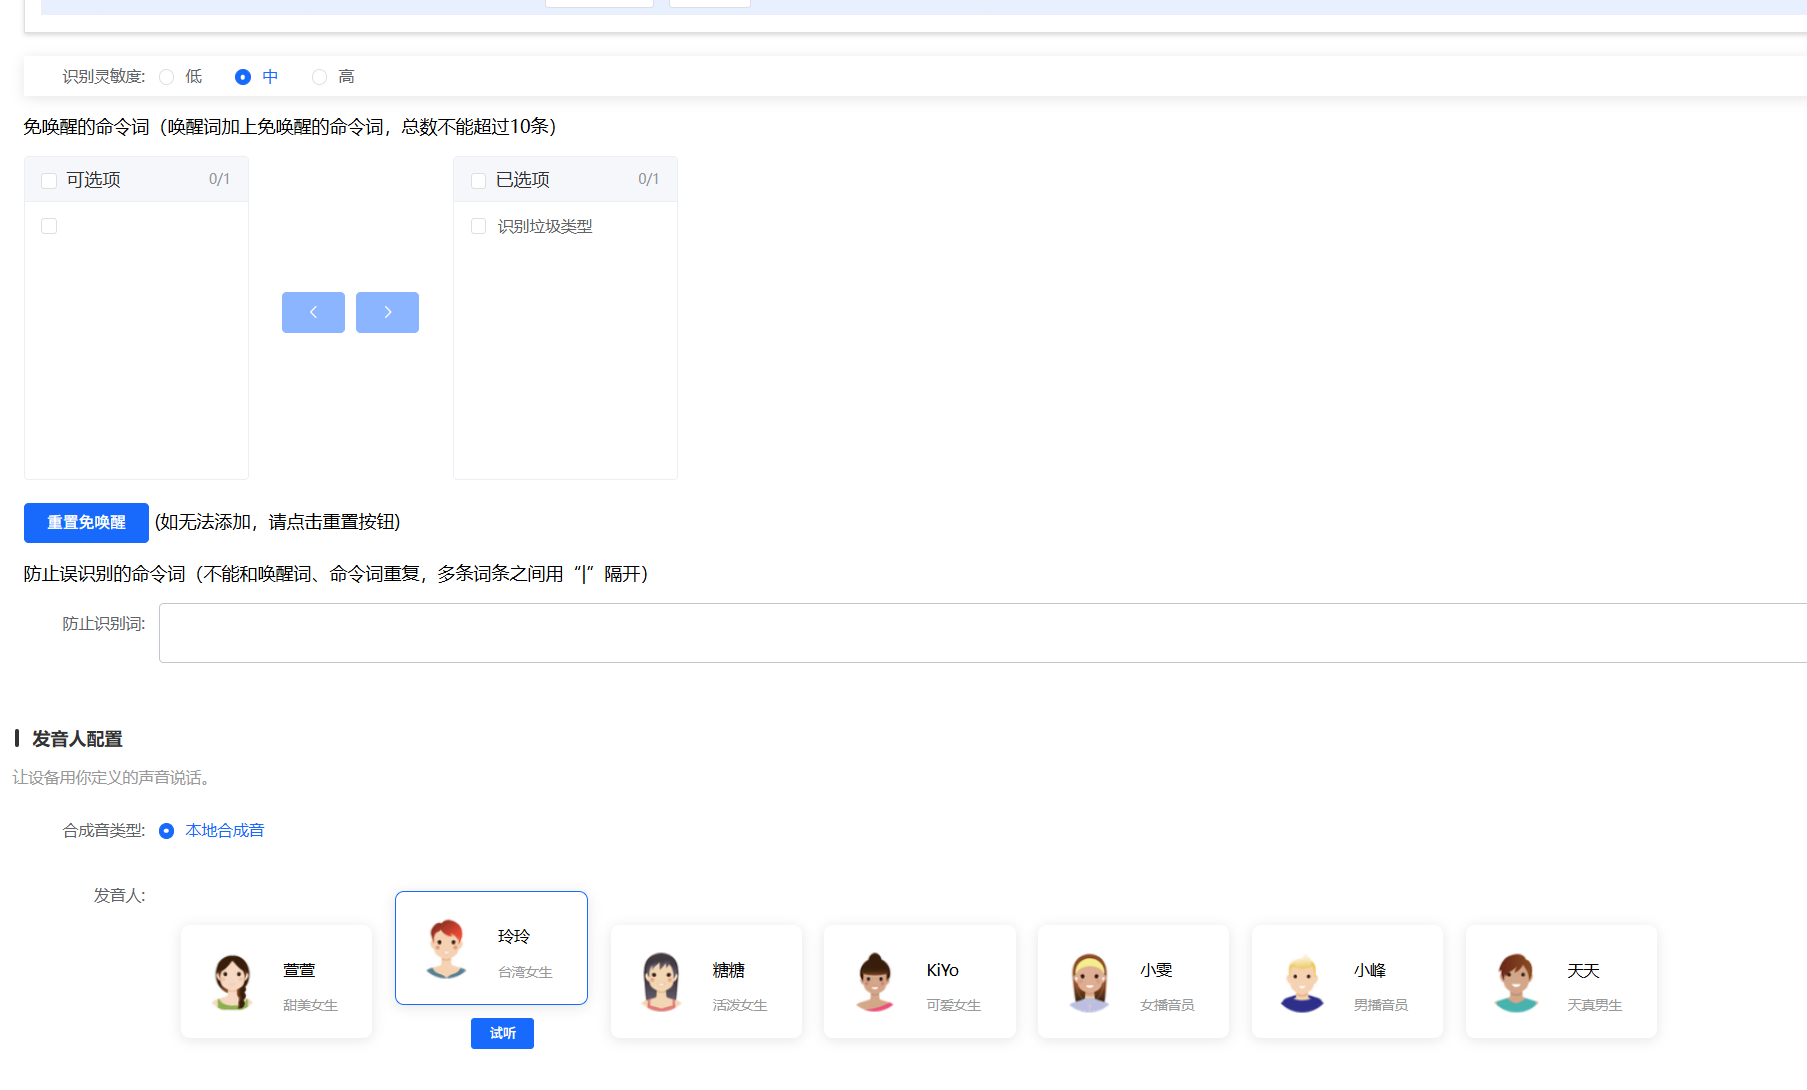The width and height of the screenshot is (1807, 1090).
Task: Choose the 小峰 男播音员 voice card
Action: (x=1347, y=981)
